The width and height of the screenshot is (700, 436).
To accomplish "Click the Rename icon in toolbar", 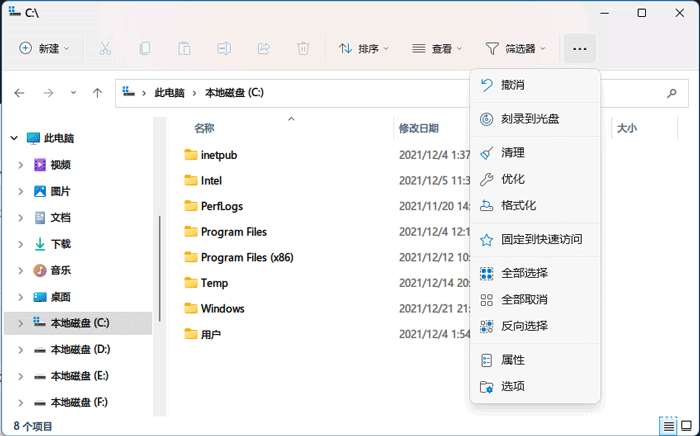I will [224, 48].
